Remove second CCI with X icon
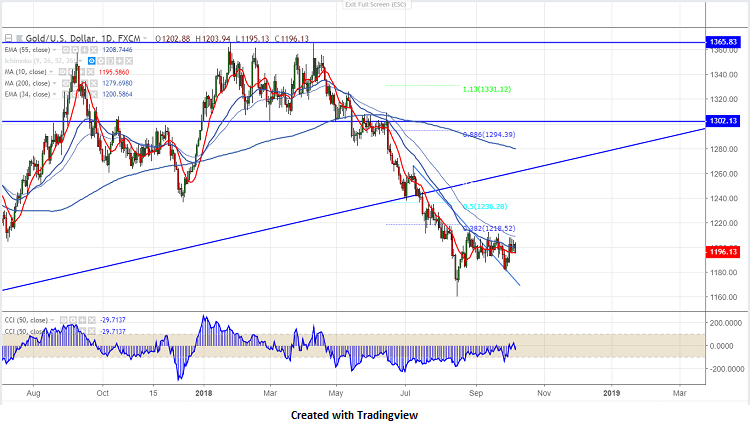Viewport: 752px width, 424px height. [x=92, y=331]
